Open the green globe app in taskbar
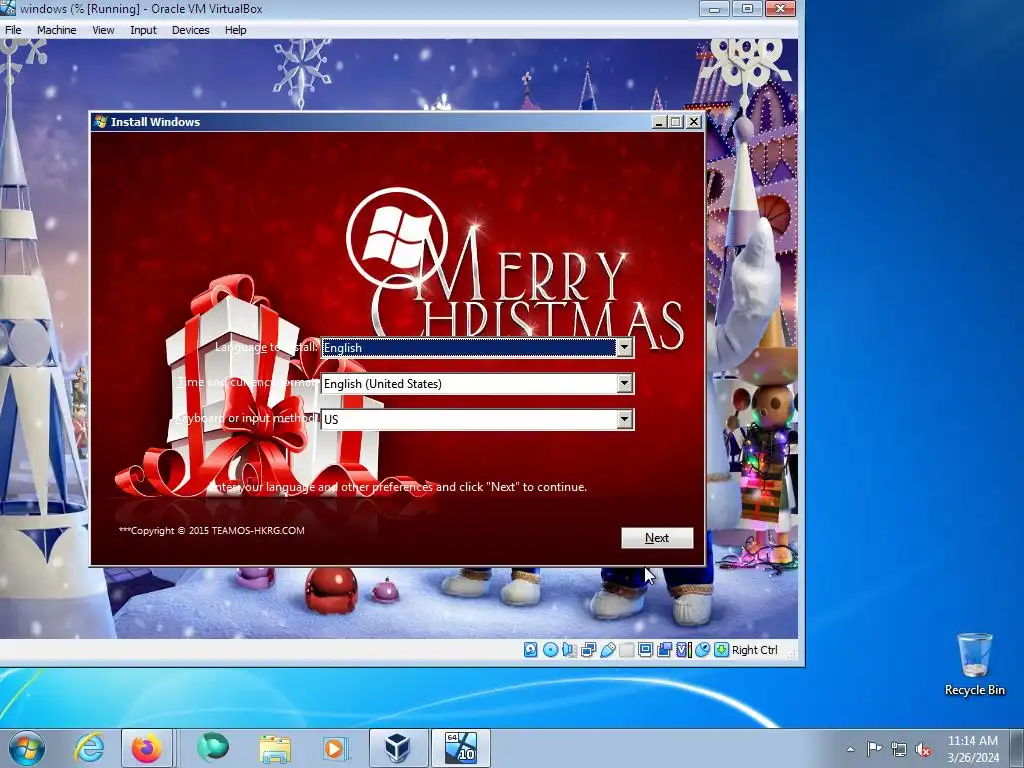Image resolution: width=1024 pixels, height=768 pixels. point(213,747)
